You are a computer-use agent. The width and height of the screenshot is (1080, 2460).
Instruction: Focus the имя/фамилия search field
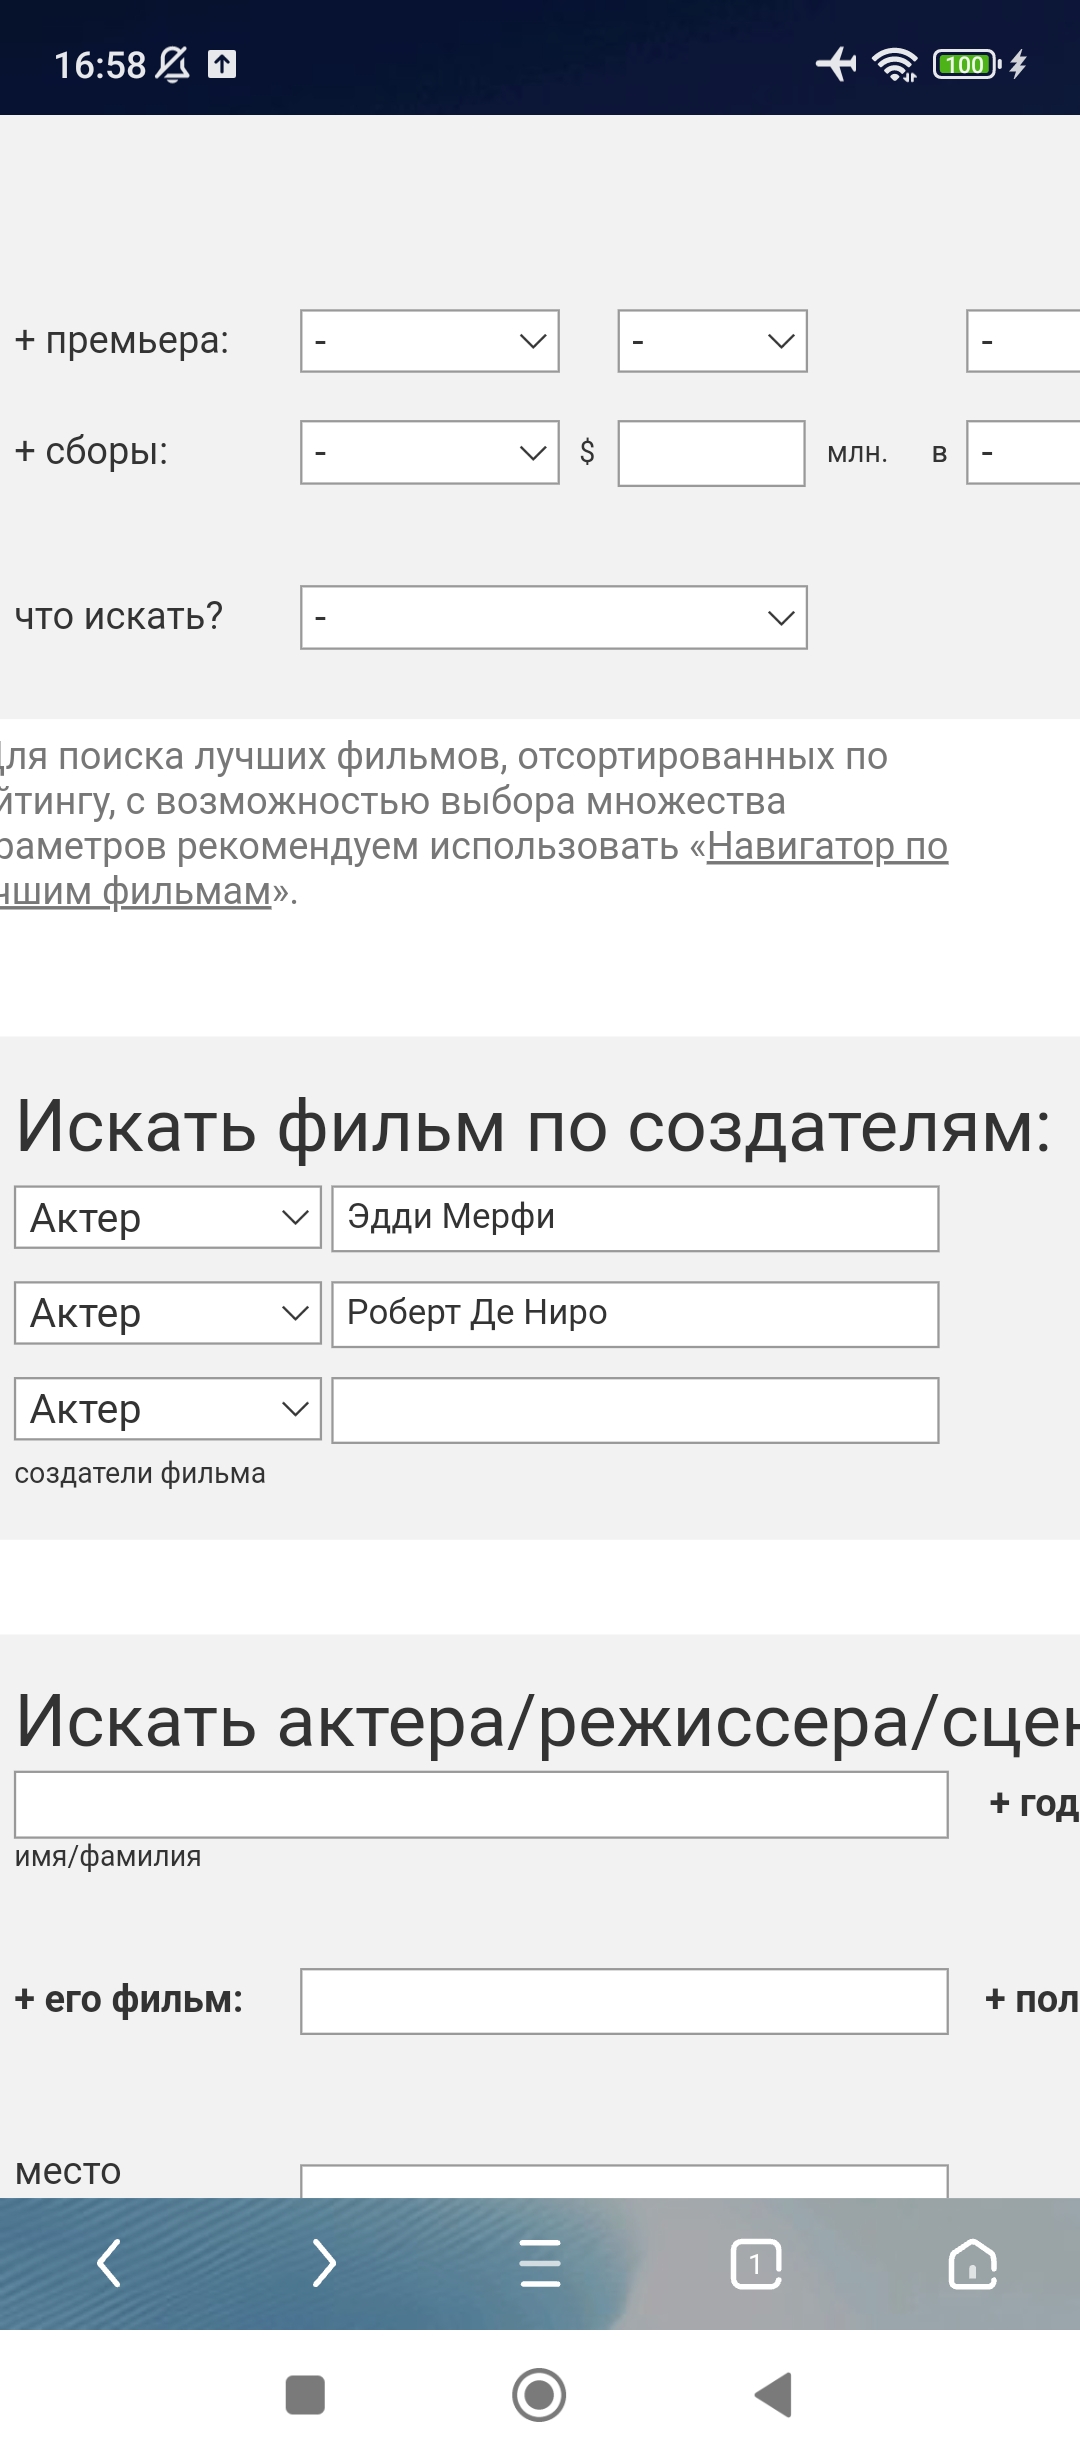click(x=481, y=1805)
